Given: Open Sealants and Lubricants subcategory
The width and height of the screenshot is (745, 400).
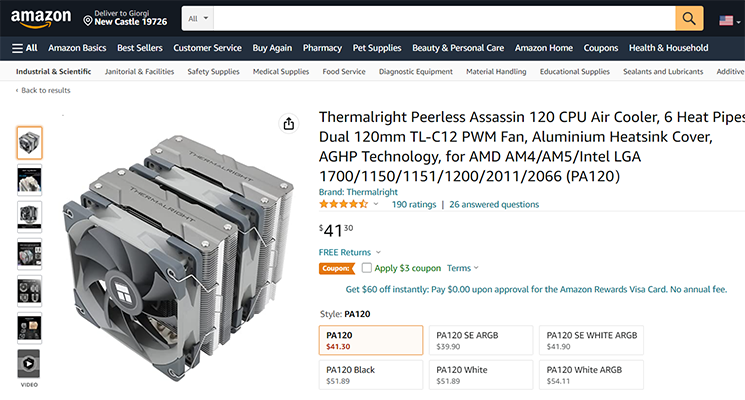Looking at the screenshot, I should pos(663,72).
